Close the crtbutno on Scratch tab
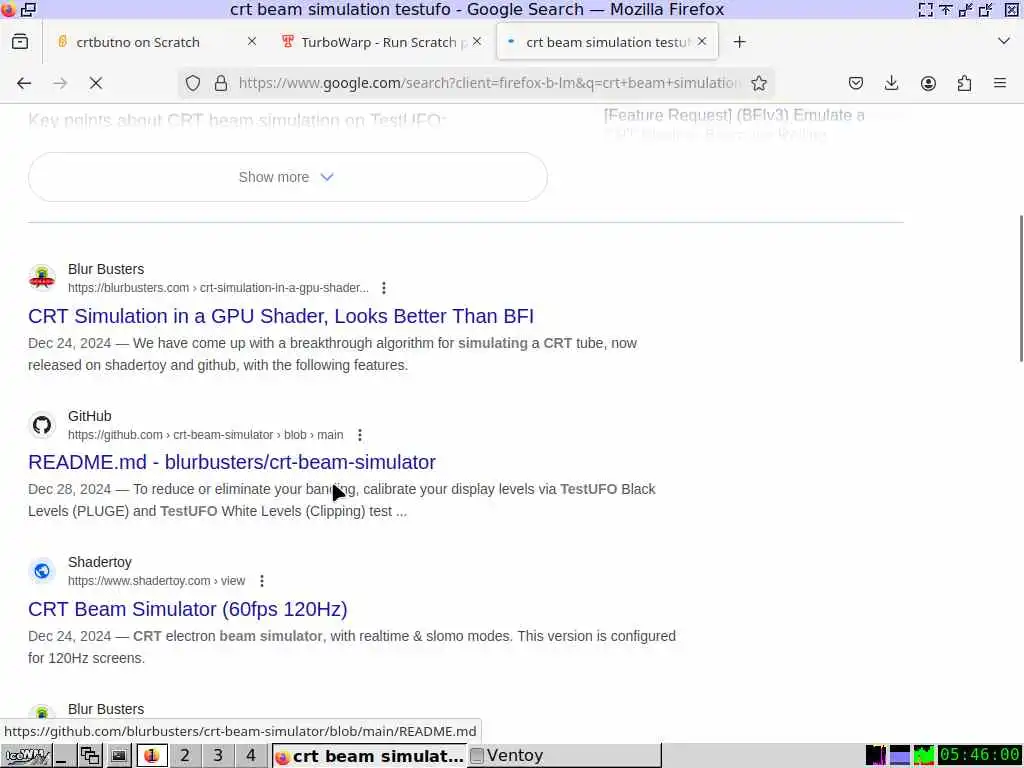This screenshot has width=1024, height=768. click(x=251, y=41)
